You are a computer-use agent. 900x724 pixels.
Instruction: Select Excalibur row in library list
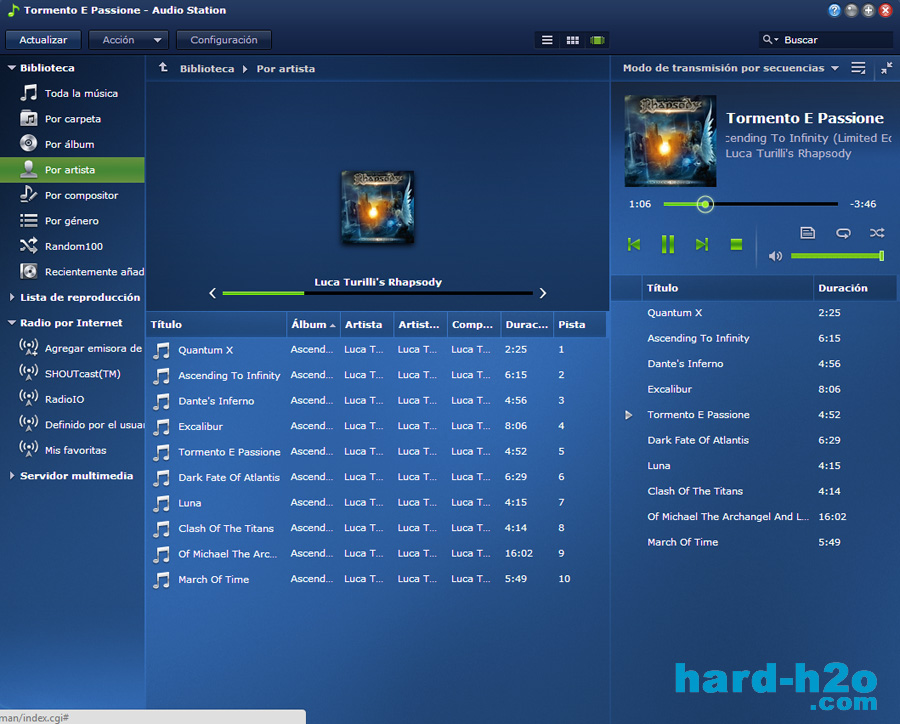coord(377,426)
